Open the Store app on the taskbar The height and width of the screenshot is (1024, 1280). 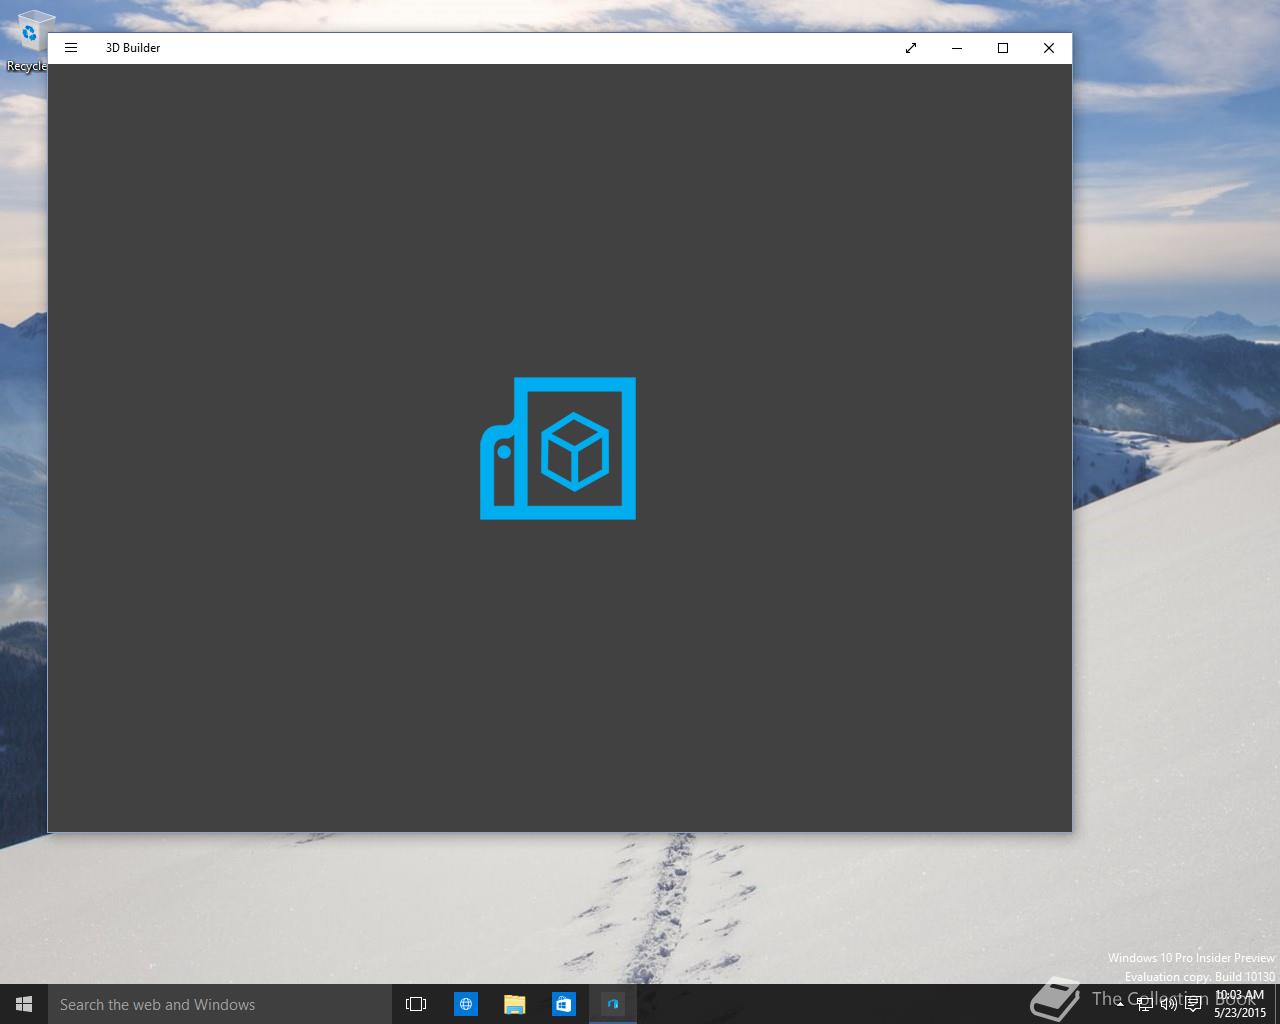click(564, 1004)
